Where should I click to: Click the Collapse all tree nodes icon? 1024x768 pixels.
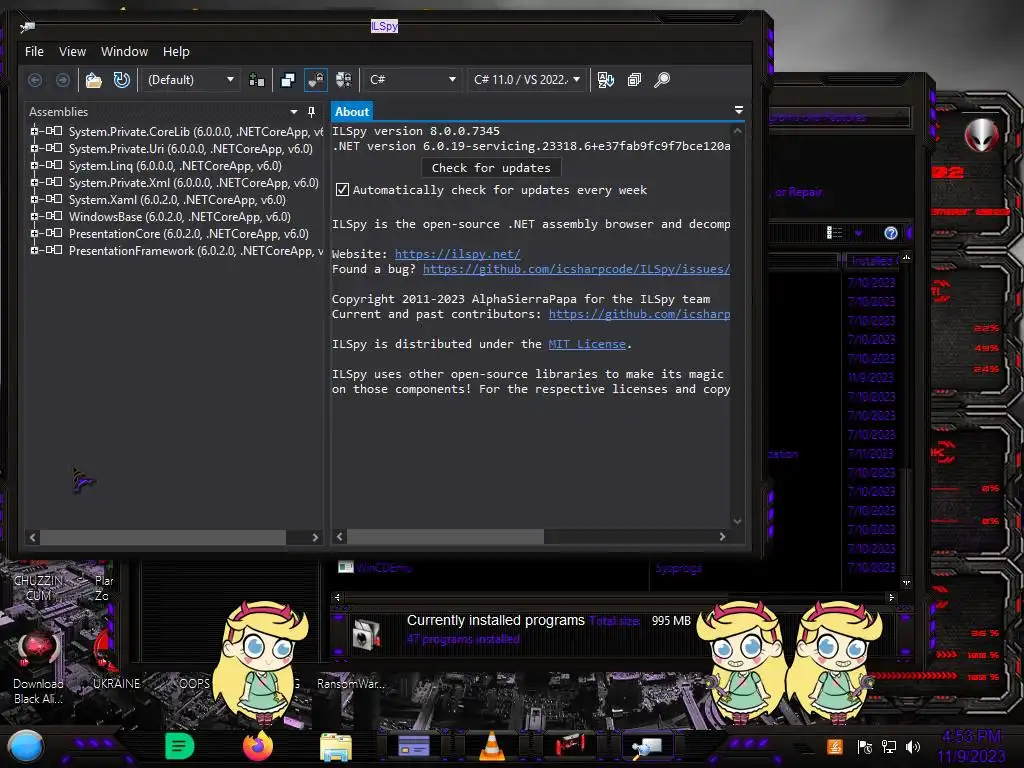pyautogui.click(x=633, y=80)
